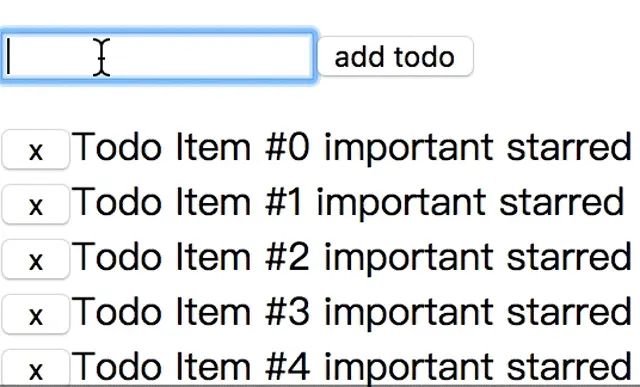This screenshot has width=640, height=387.
Task: Remove Todo Item #0 with its x button
Action: [x=36, y=149]
